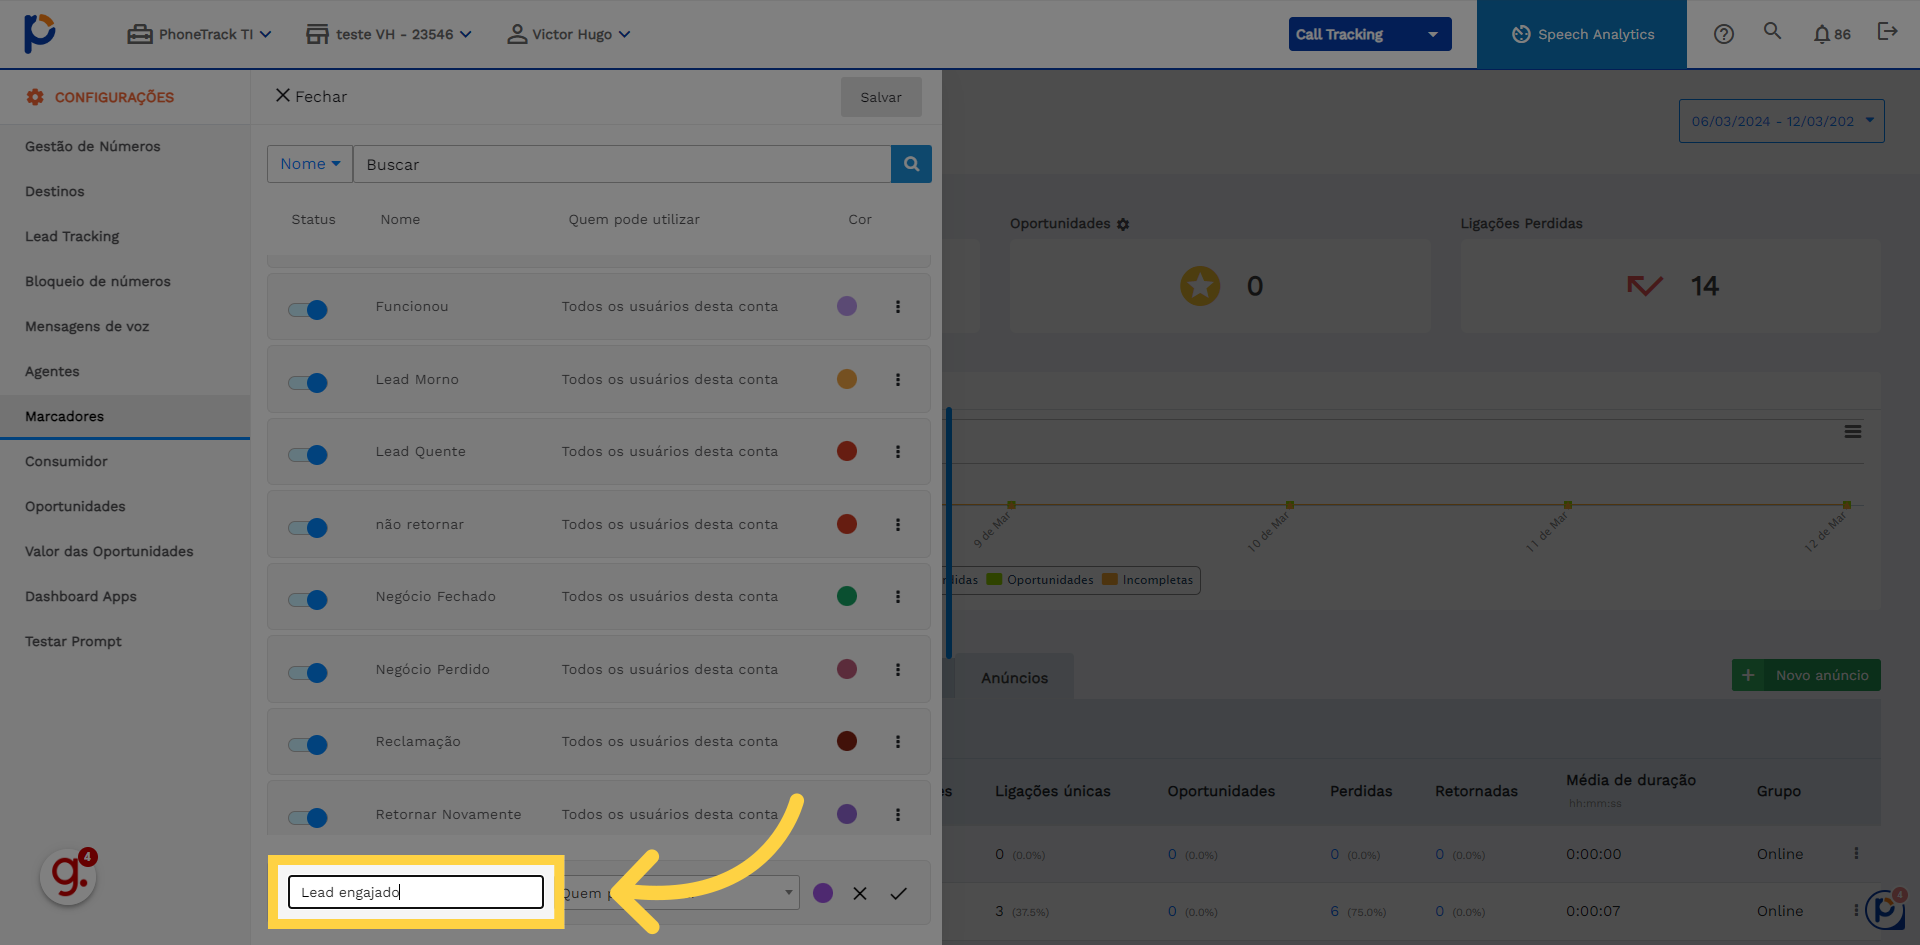This screenshot has width=1920, height=945.
Task: Click the Lead Morno orange color swatch
Action: coord(847,379)
